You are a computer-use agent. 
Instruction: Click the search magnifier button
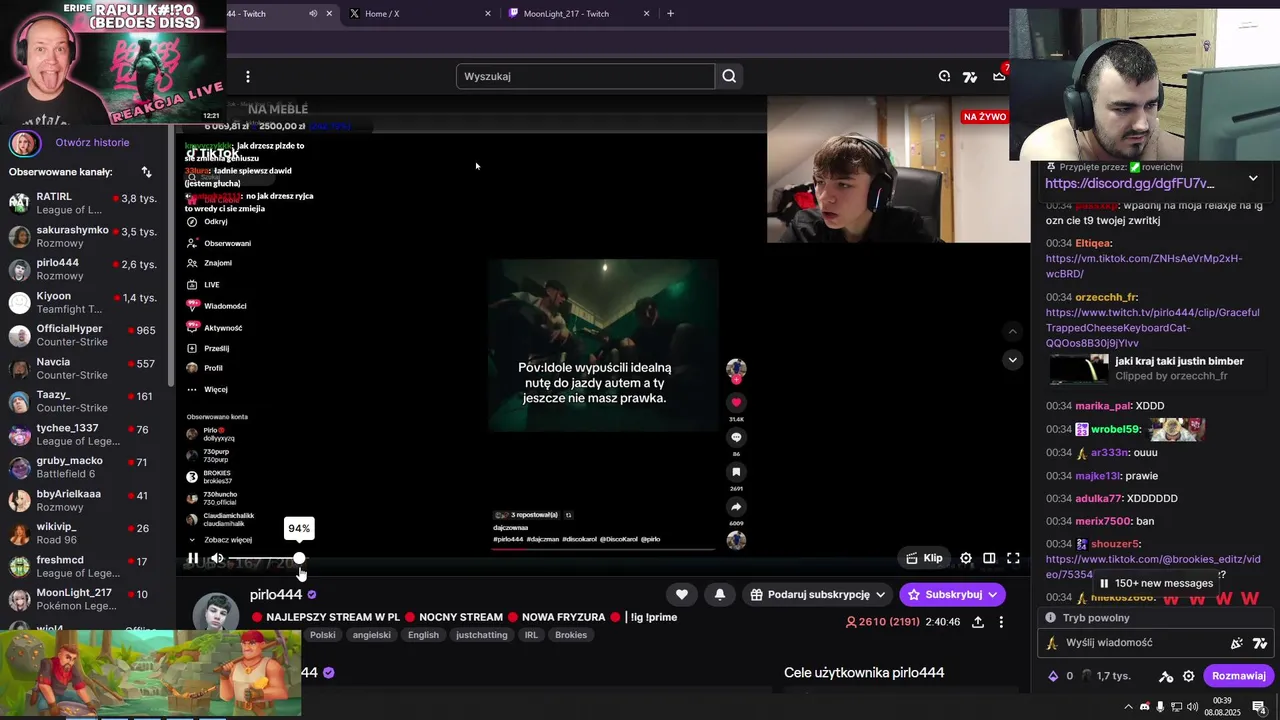pyautogui.click(x=729, y=76)
